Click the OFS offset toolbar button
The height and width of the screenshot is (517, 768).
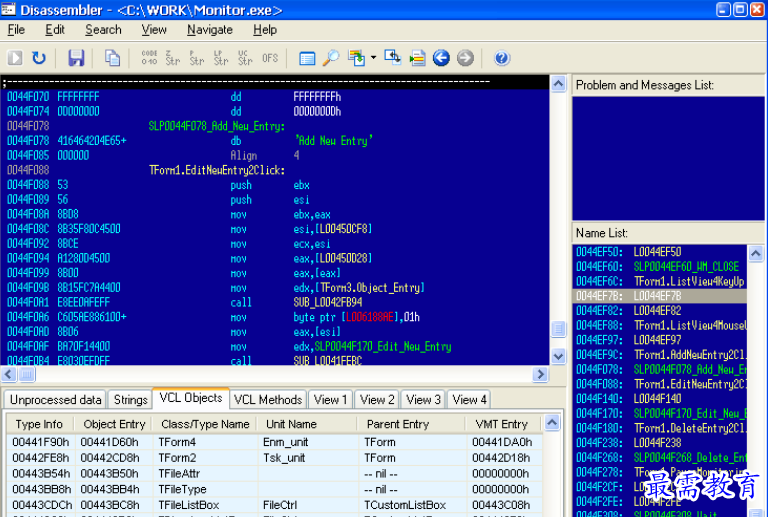(x=270, y=58)
